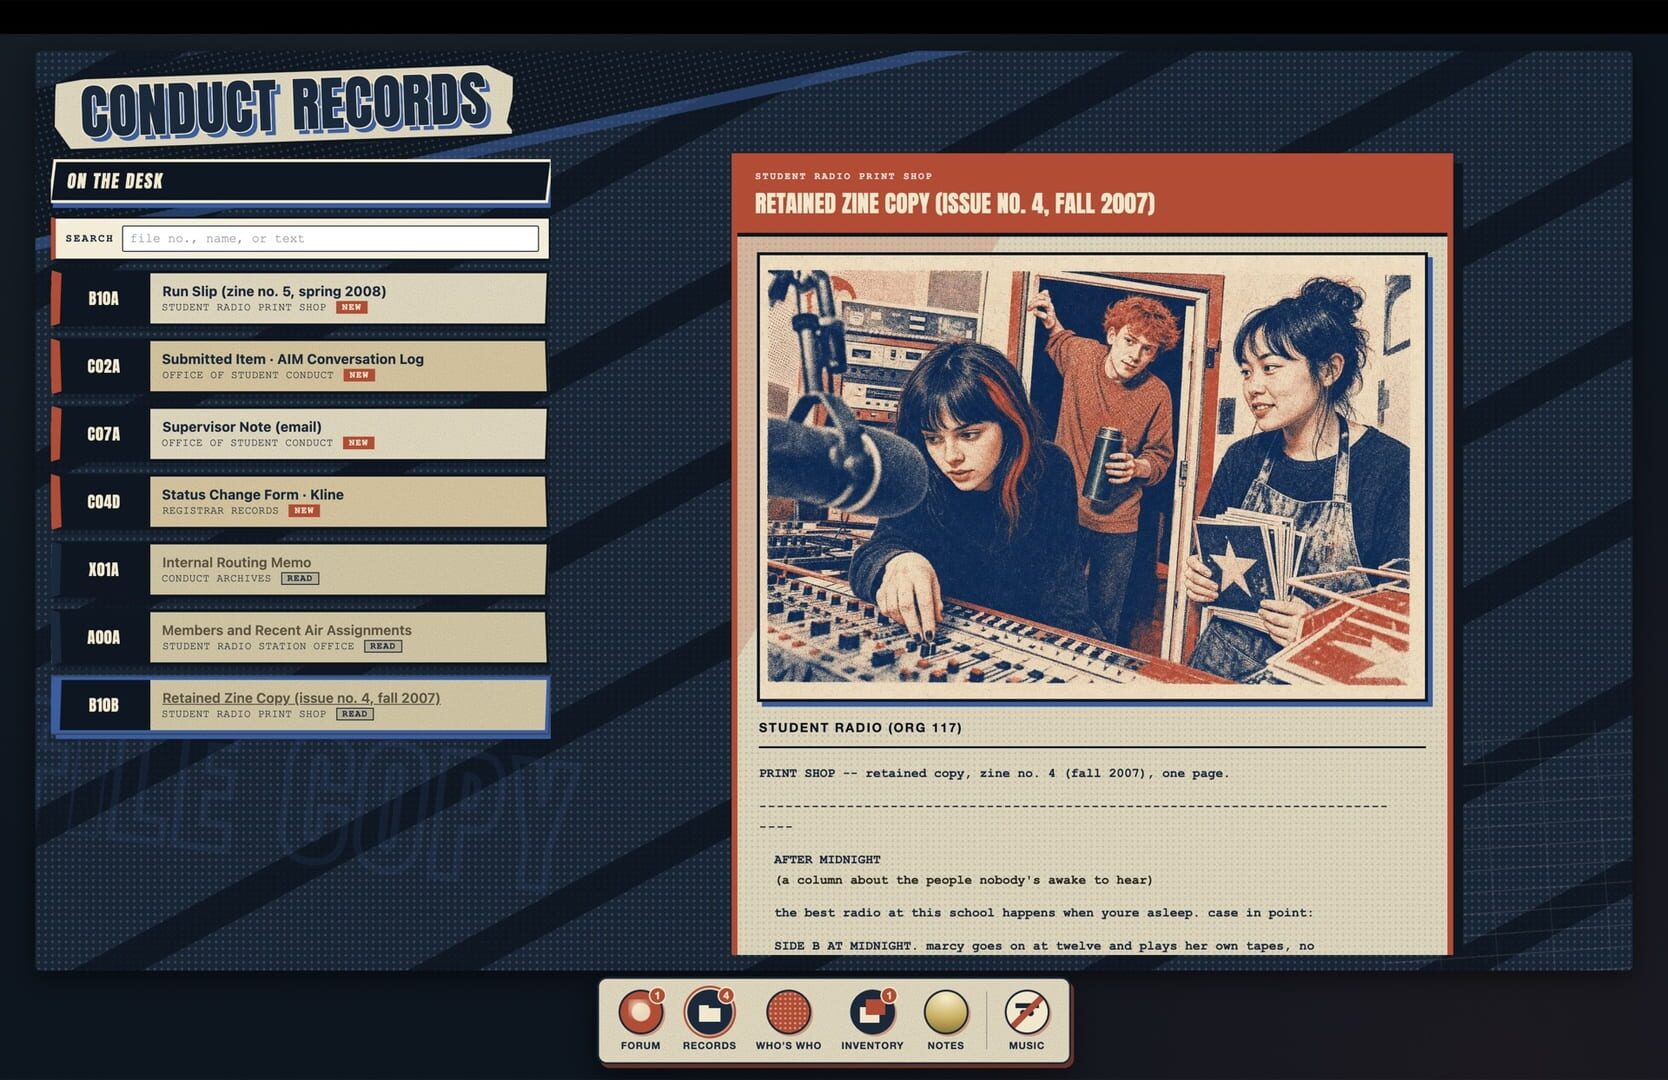This screenshot has height=1080, width=1668.
Task: Click the On The Desk header
Action: pyautogui.click(x=300, y=181)
